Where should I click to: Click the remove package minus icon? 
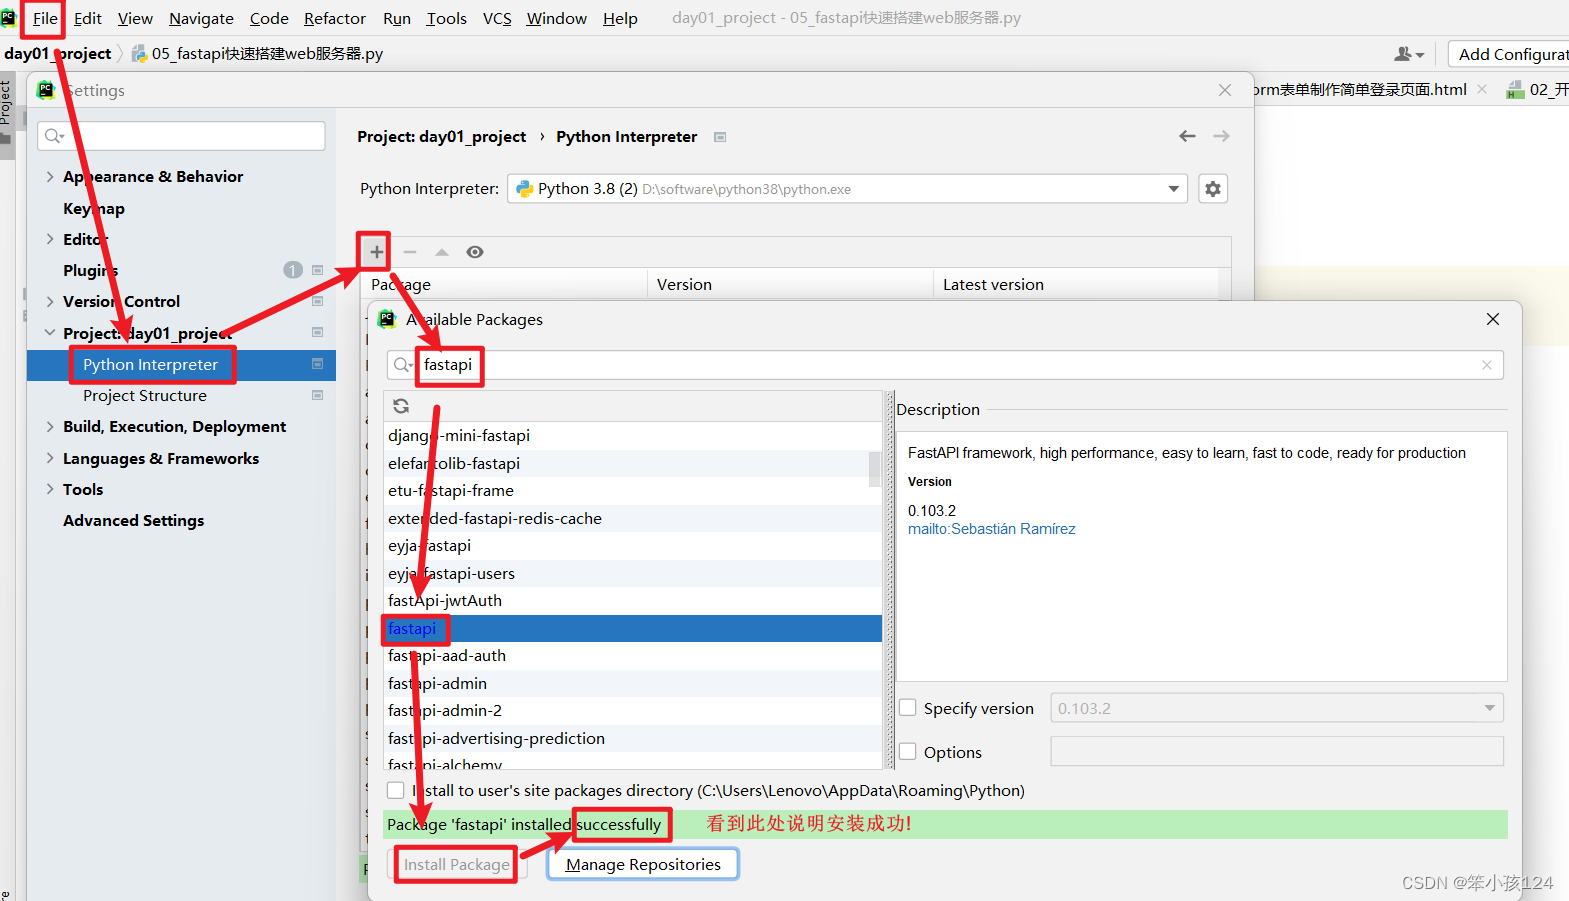[410, 252]
